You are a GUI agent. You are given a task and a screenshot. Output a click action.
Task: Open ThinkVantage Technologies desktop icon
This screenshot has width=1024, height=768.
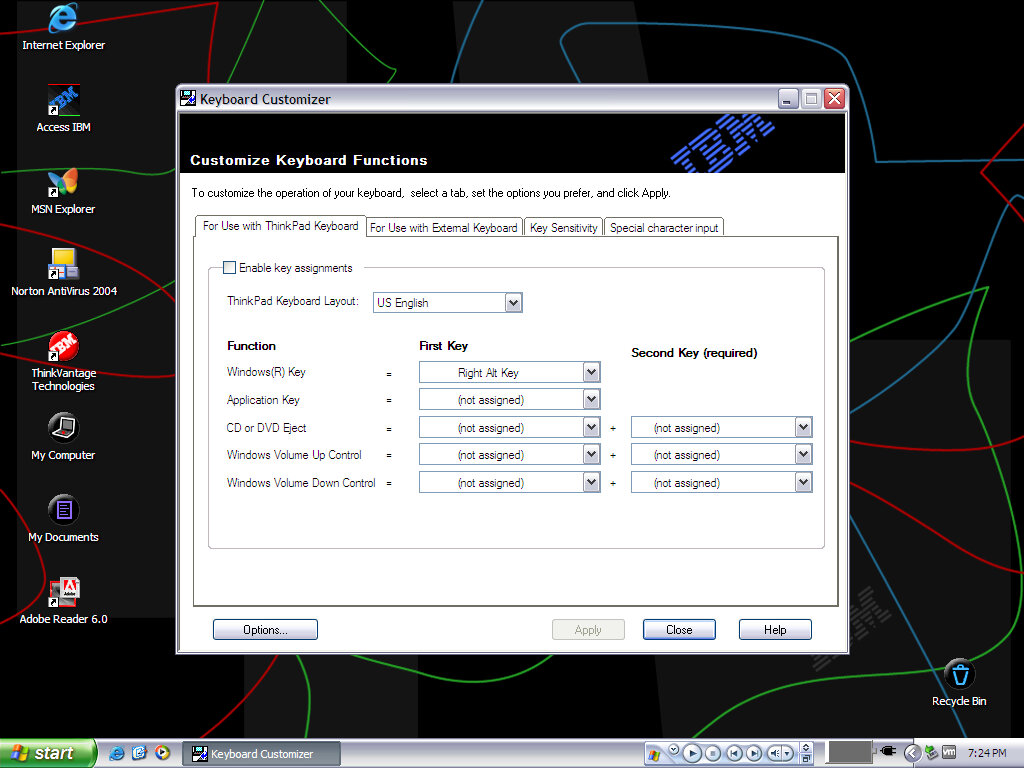pos(63,347)
